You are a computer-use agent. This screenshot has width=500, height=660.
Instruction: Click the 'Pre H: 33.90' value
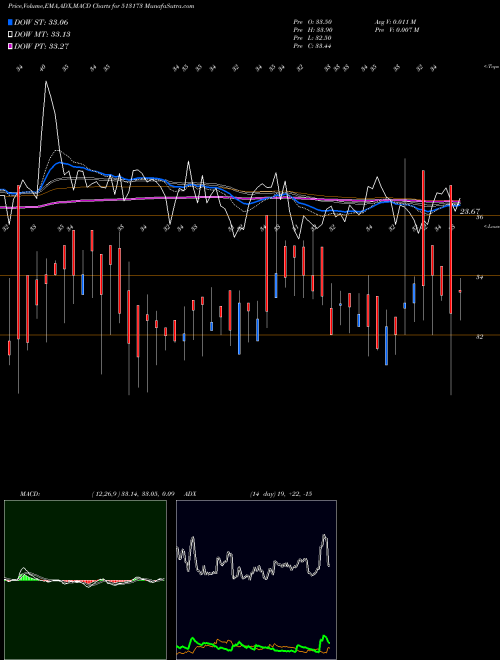313,30
